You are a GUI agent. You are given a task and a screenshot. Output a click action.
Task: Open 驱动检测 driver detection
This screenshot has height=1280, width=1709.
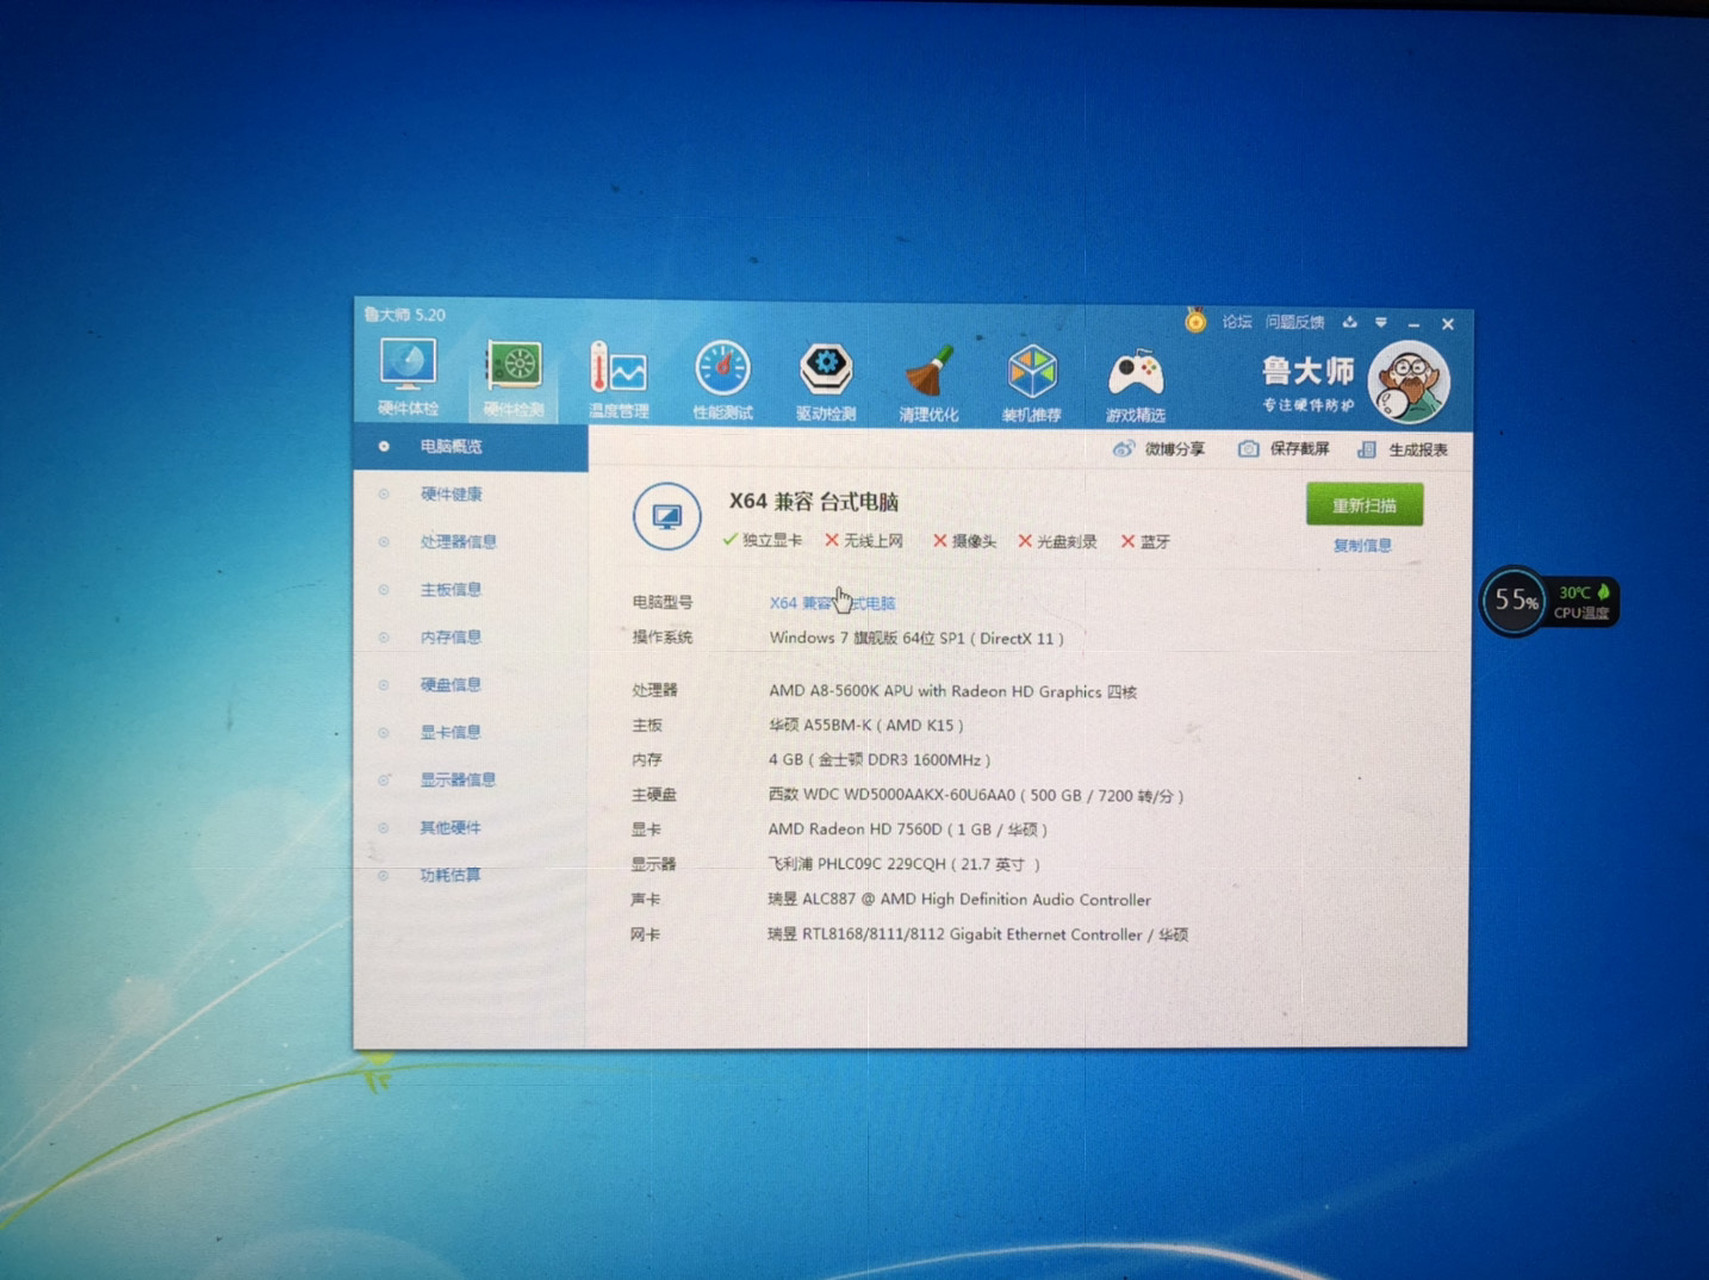pos(826,382)
